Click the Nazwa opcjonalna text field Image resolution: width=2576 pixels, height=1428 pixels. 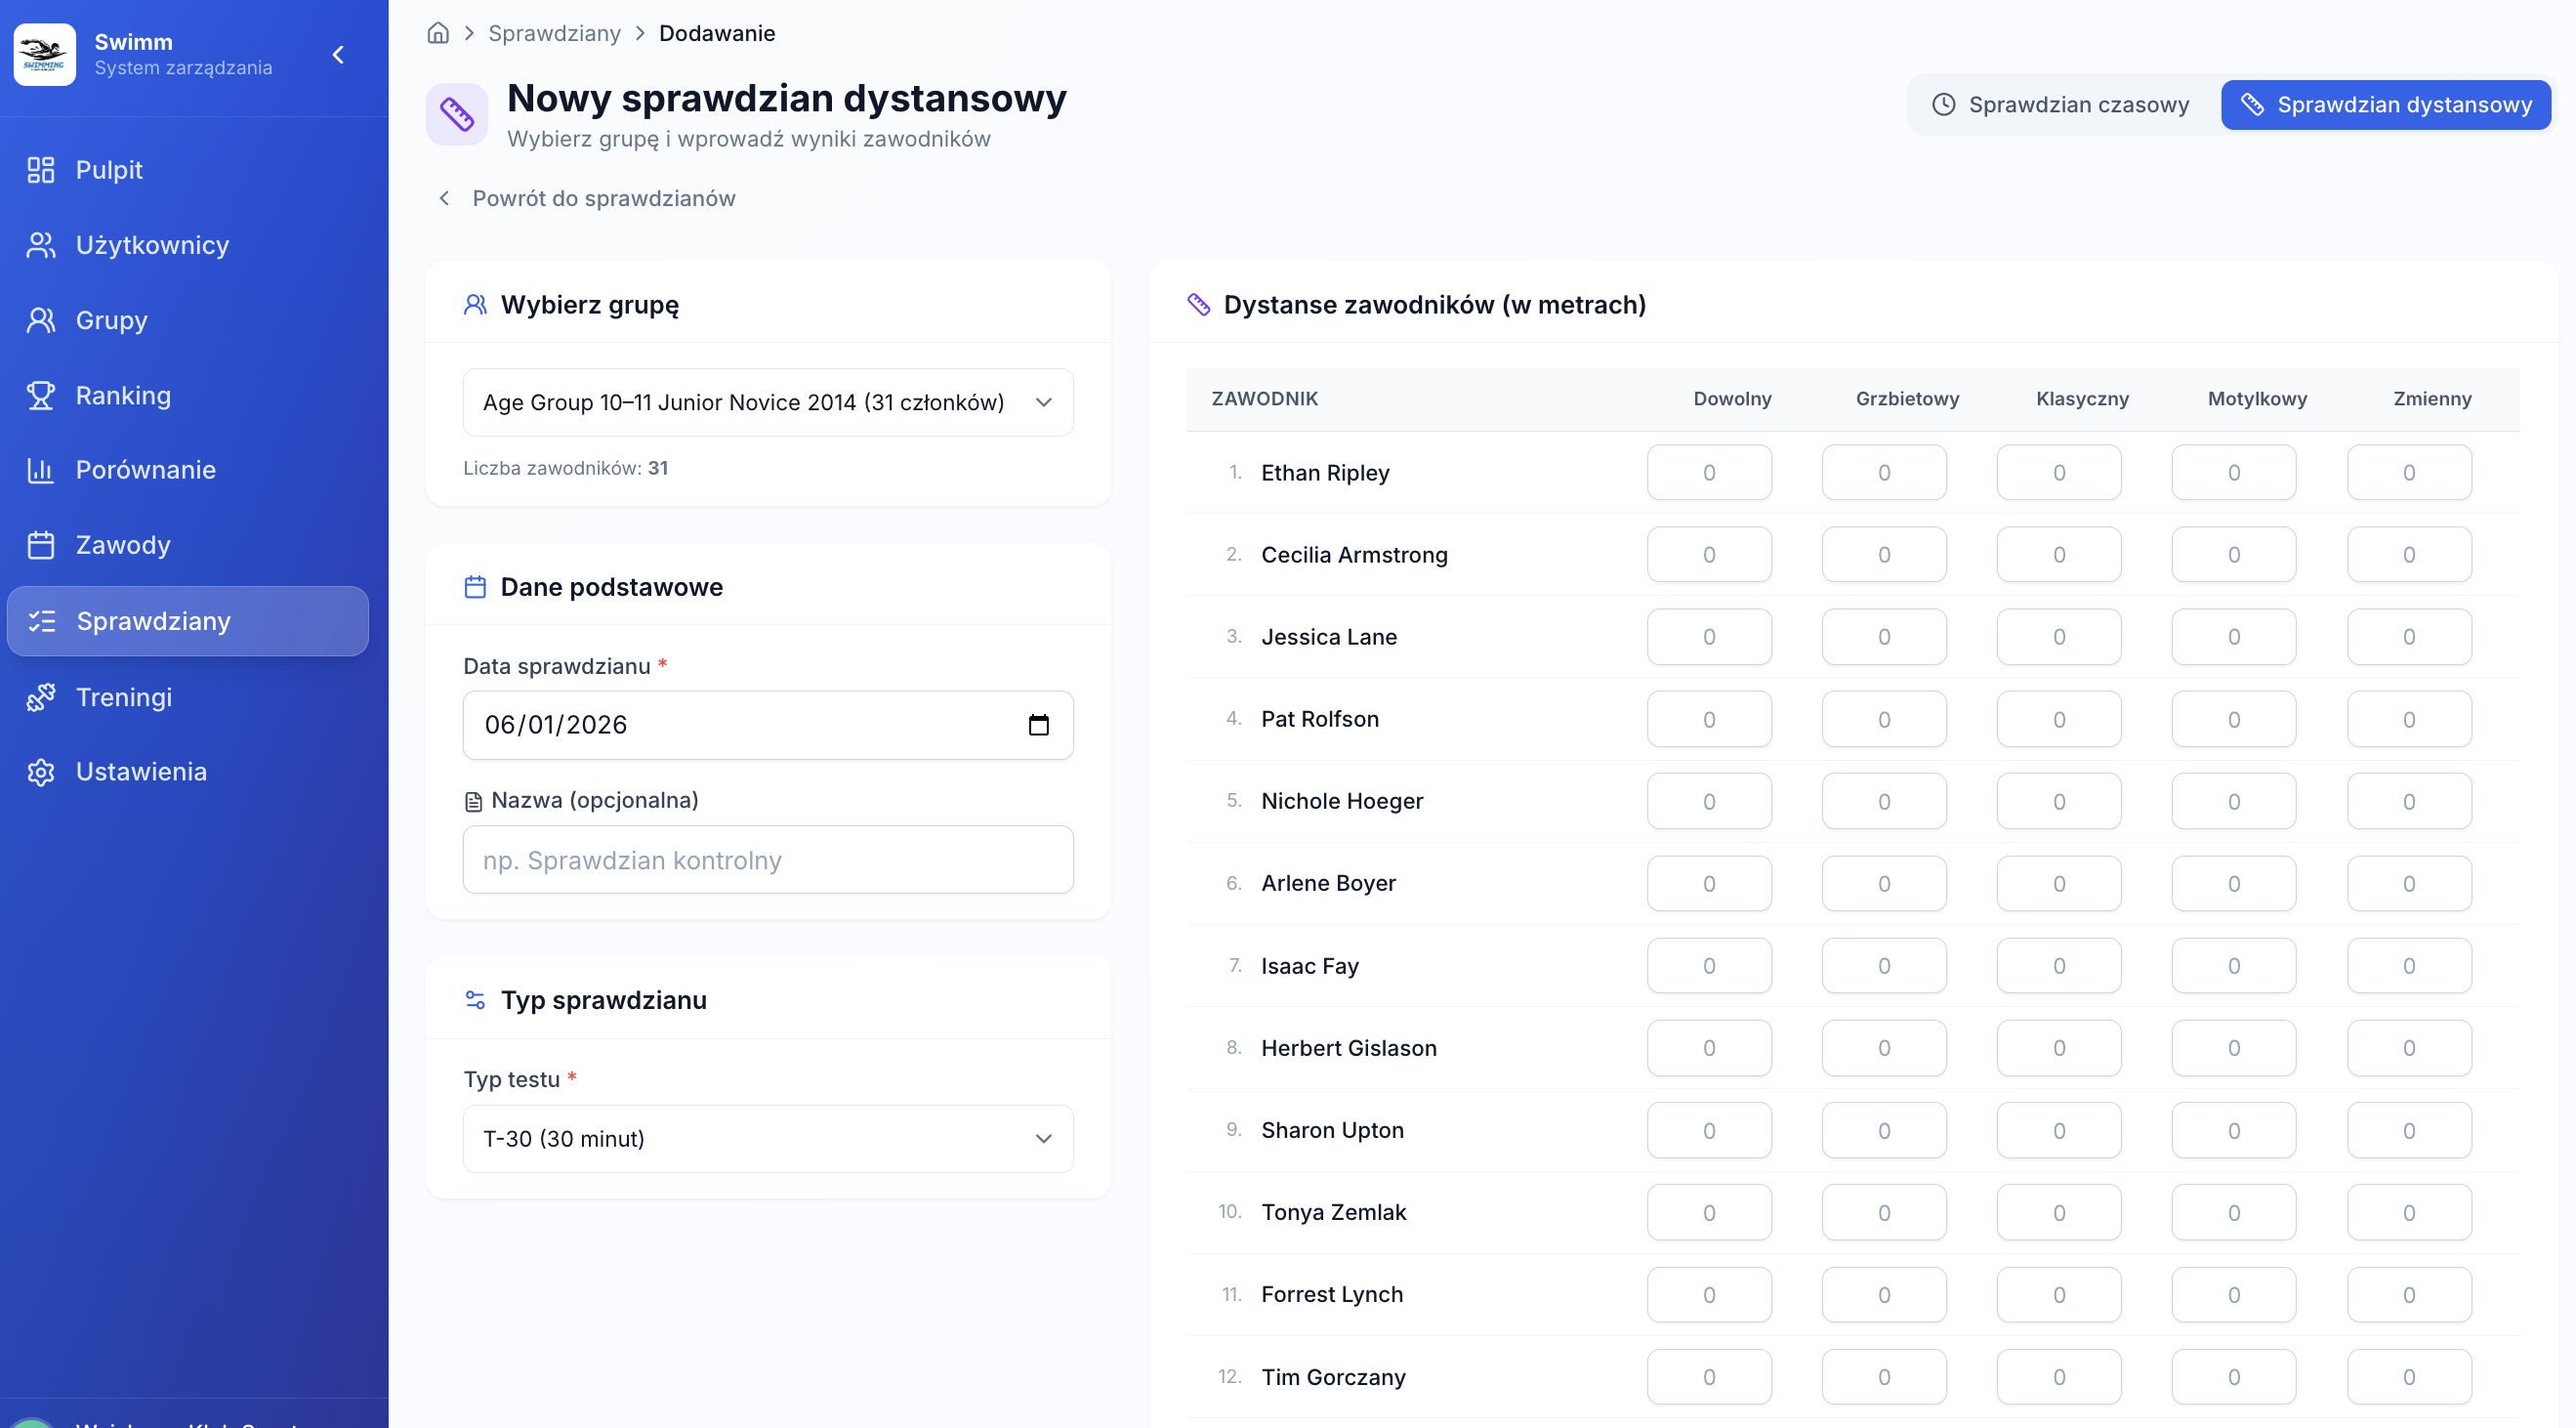767,859
